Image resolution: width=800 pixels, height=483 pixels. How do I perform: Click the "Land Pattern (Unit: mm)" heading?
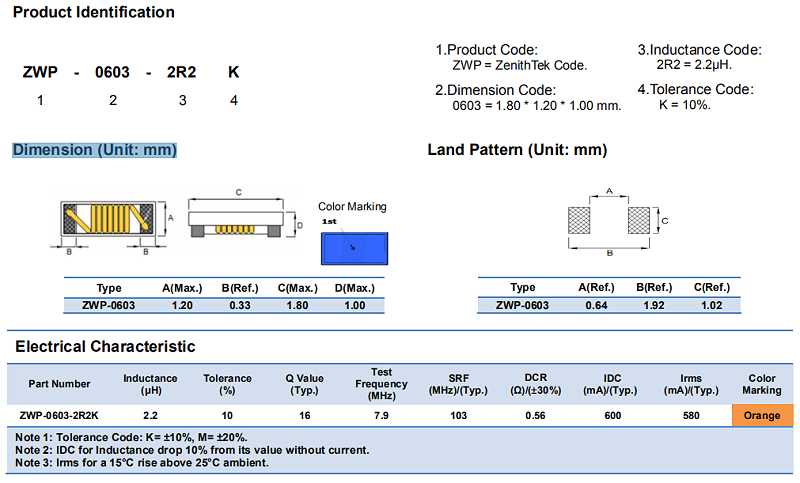(x=517, y=150)
